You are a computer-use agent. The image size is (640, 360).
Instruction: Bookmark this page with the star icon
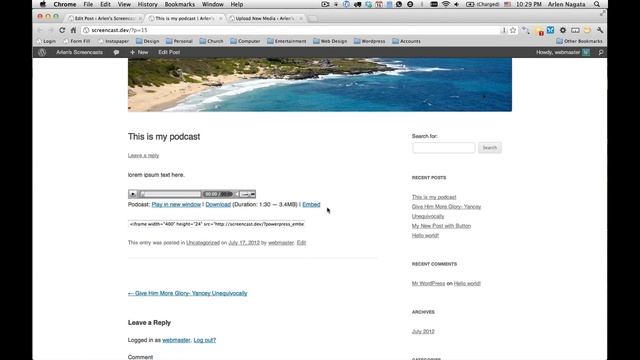pos(513,30)
